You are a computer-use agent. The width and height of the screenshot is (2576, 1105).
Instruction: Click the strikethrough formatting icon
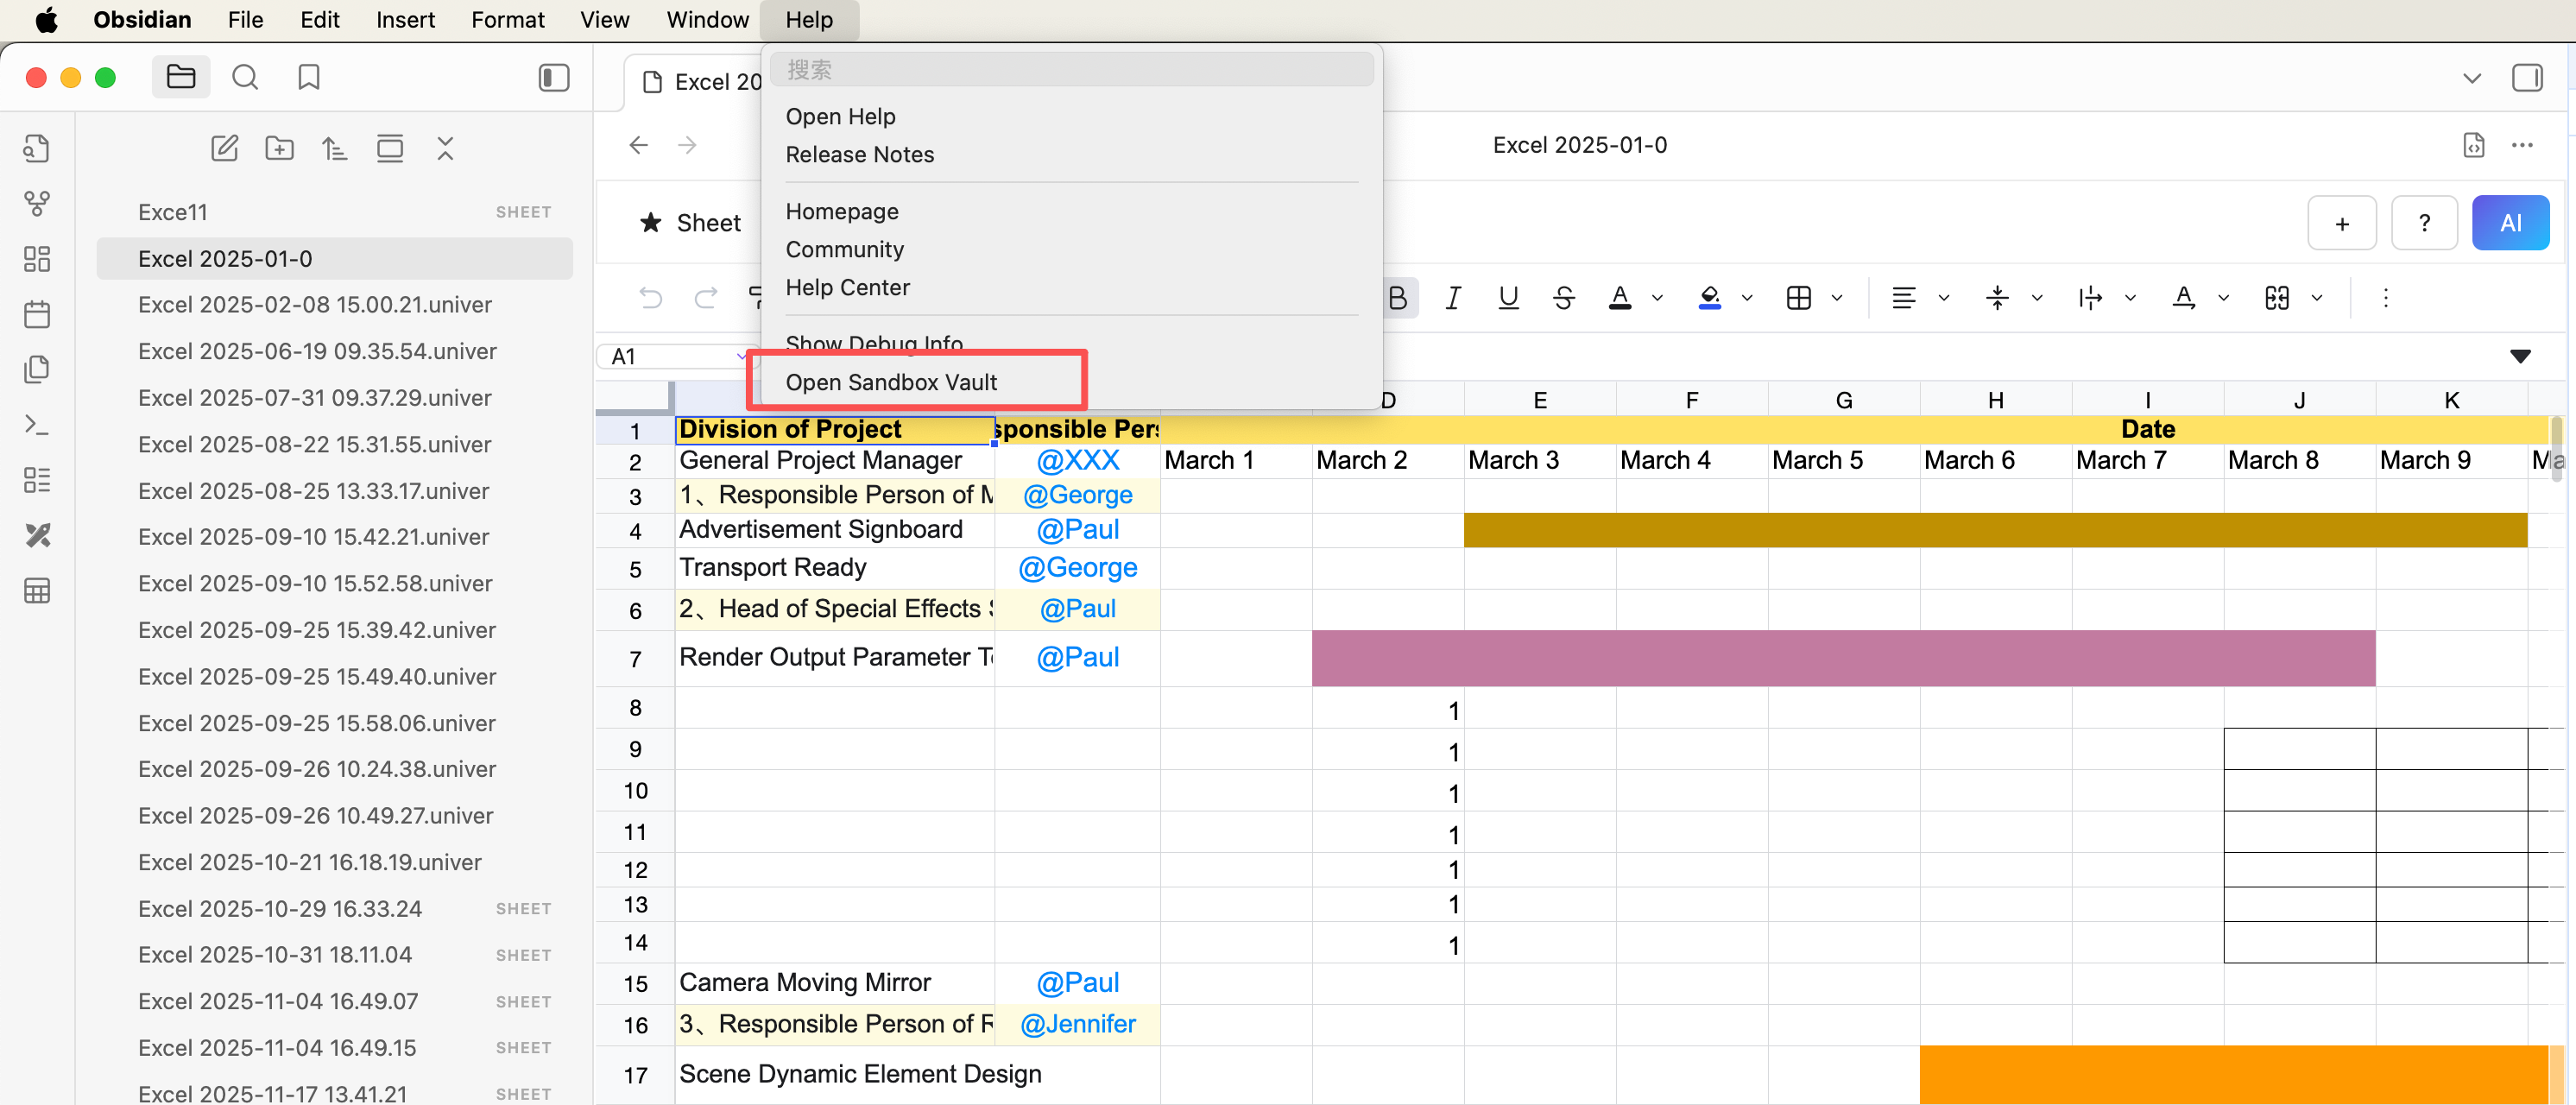1564,297
